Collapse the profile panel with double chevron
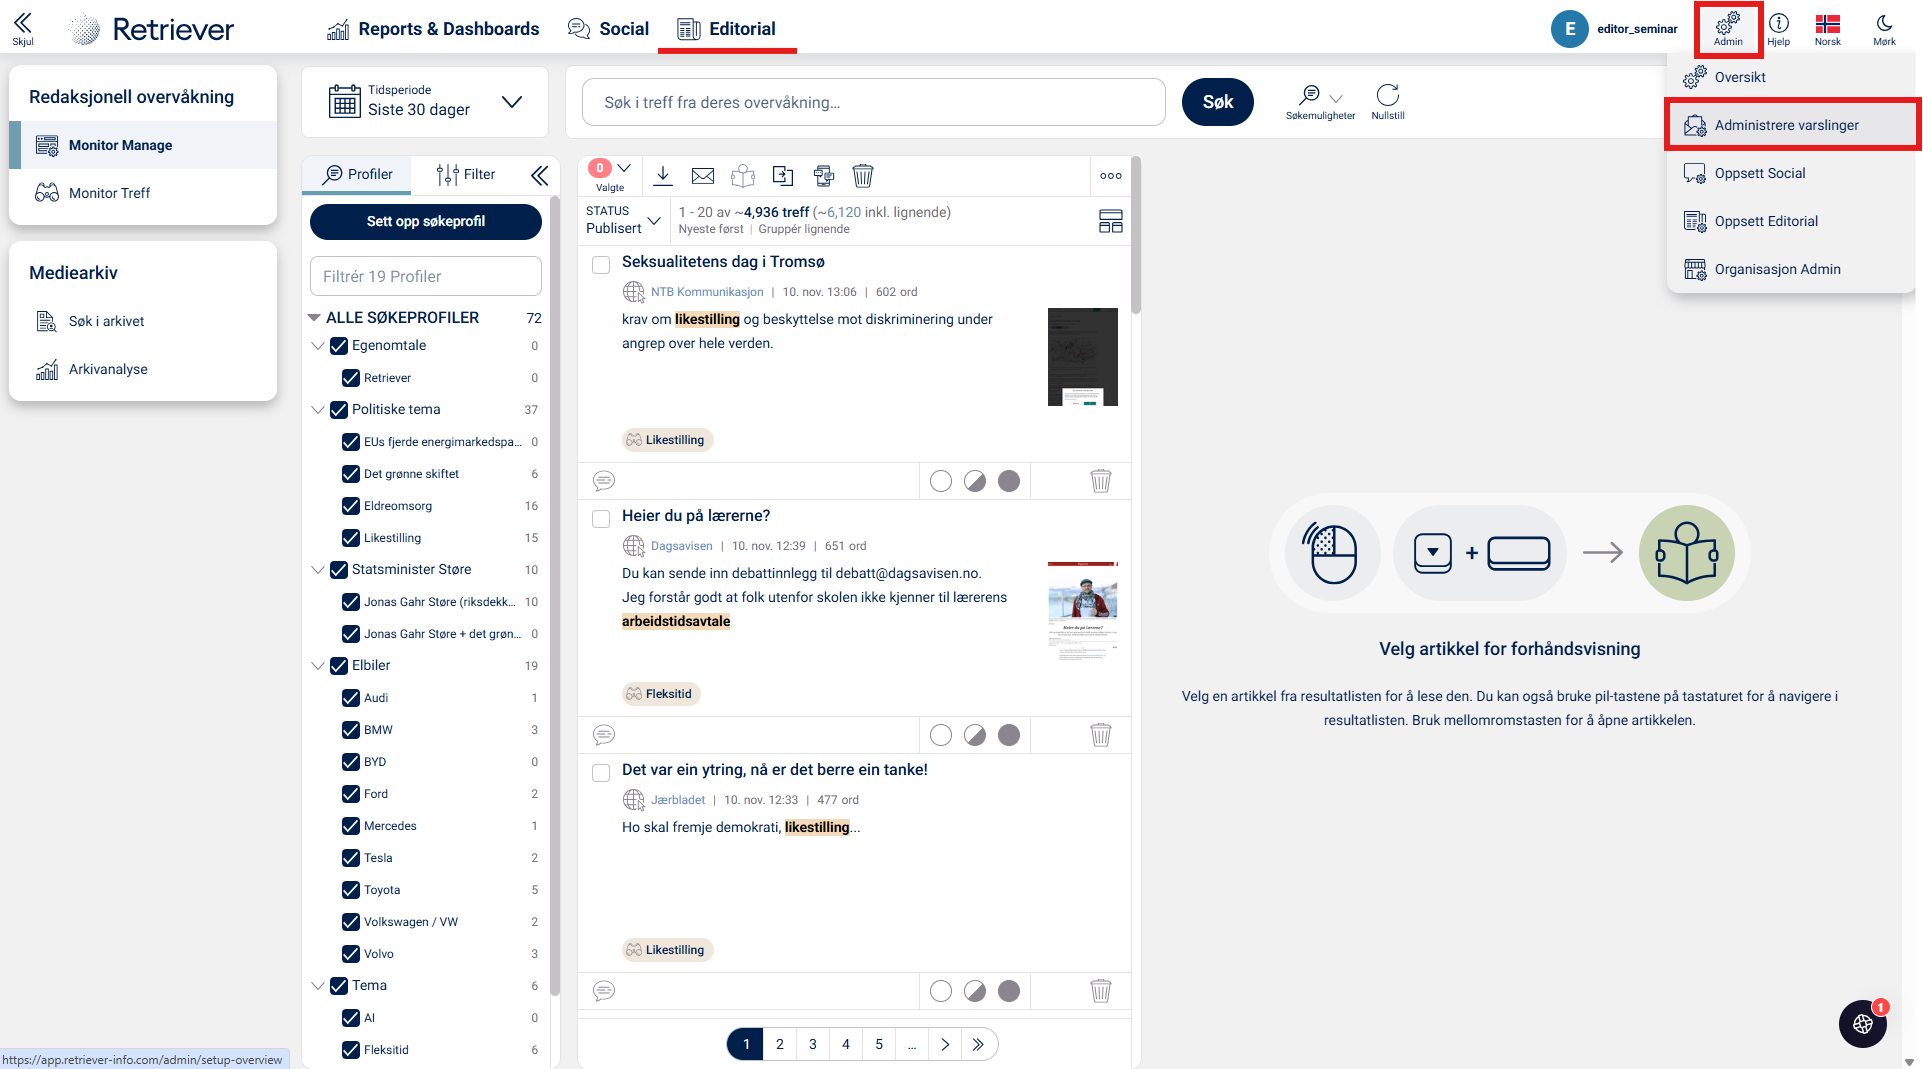Viewport: 1923px width, 1069px height. click(x=540, y=176)
